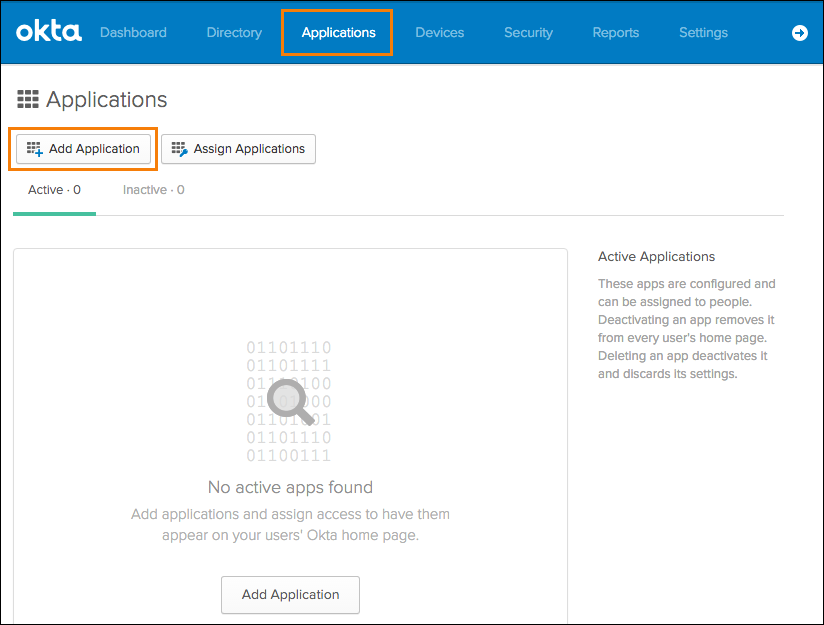Click the magnifier icon over binary digits
Viewport: 824px width, 625px height.
291,402
